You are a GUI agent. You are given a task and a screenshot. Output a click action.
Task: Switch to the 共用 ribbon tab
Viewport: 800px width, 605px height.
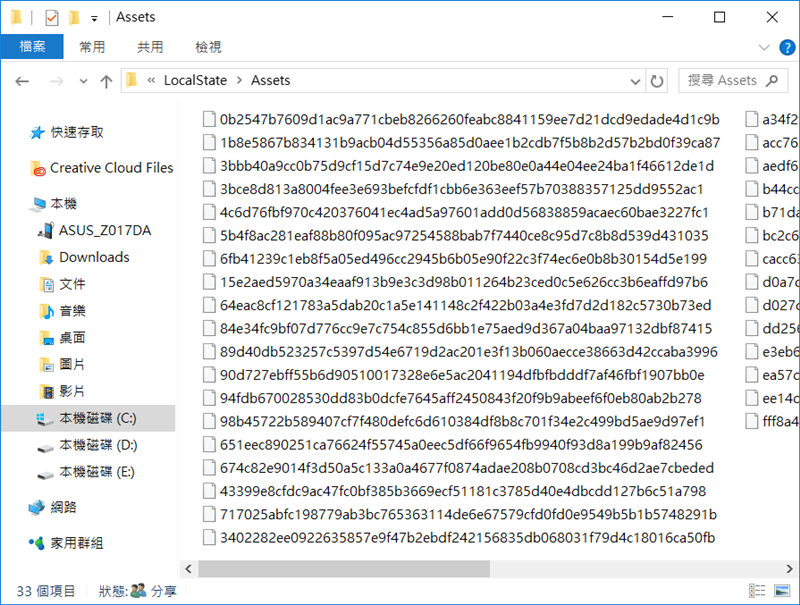tap(150, 47)
